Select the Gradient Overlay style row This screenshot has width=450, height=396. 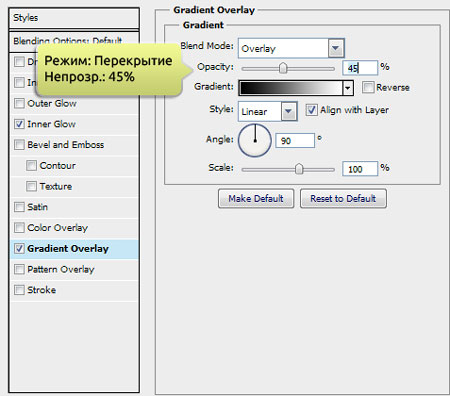75,249
